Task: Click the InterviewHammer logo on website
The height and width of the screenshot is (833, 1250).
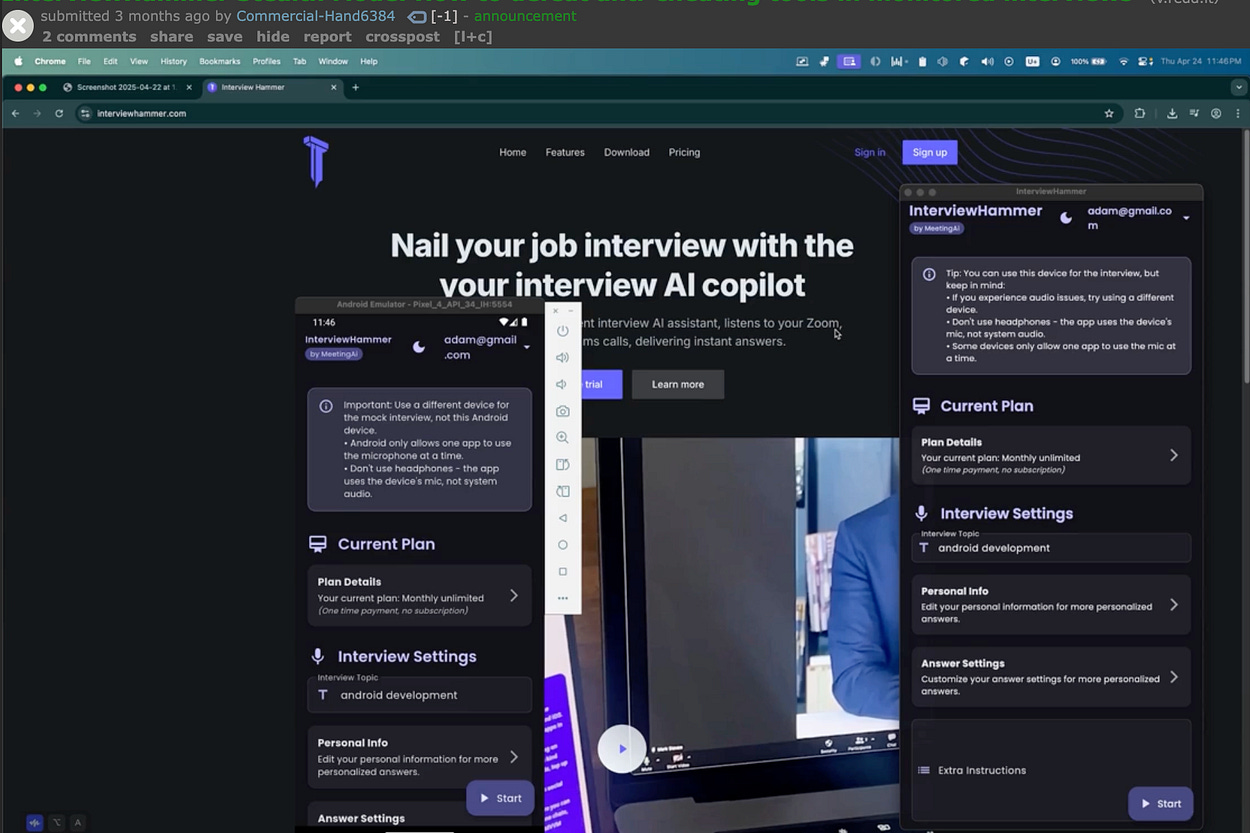Action: pyautogui.click(x=316, y=161)
